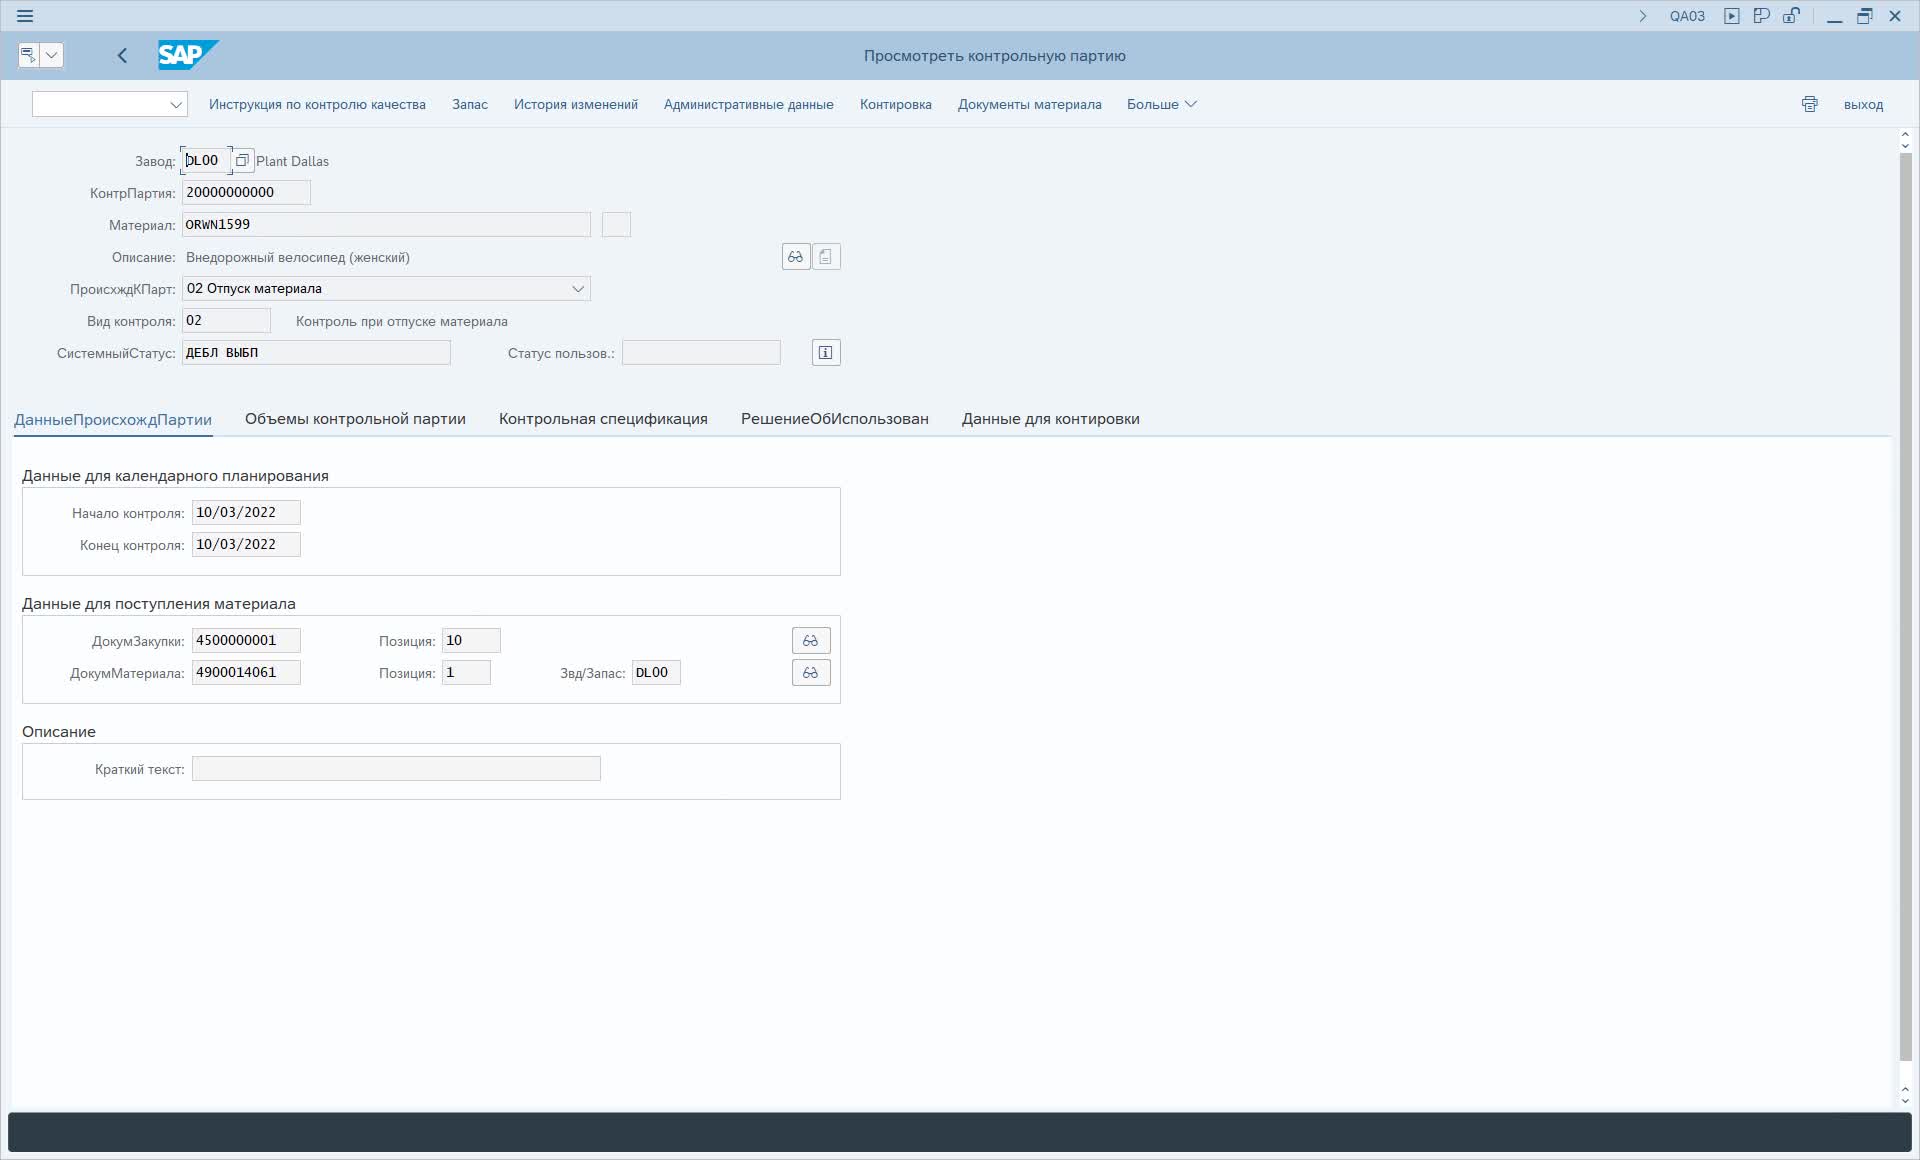Viewport: 1920px width, 1160px height.
Task: Click the new session icon in title bar
Action: (x=1761, y=16)
